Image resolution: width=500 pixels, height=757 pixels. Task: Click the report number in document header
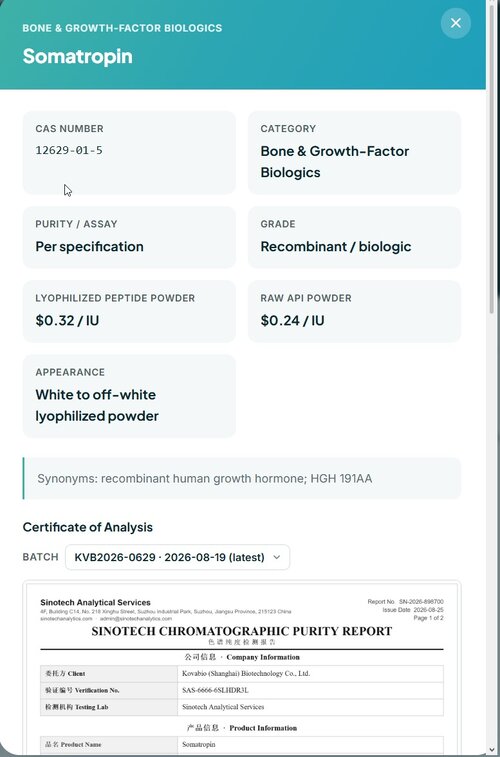click(x=405, y=602)
